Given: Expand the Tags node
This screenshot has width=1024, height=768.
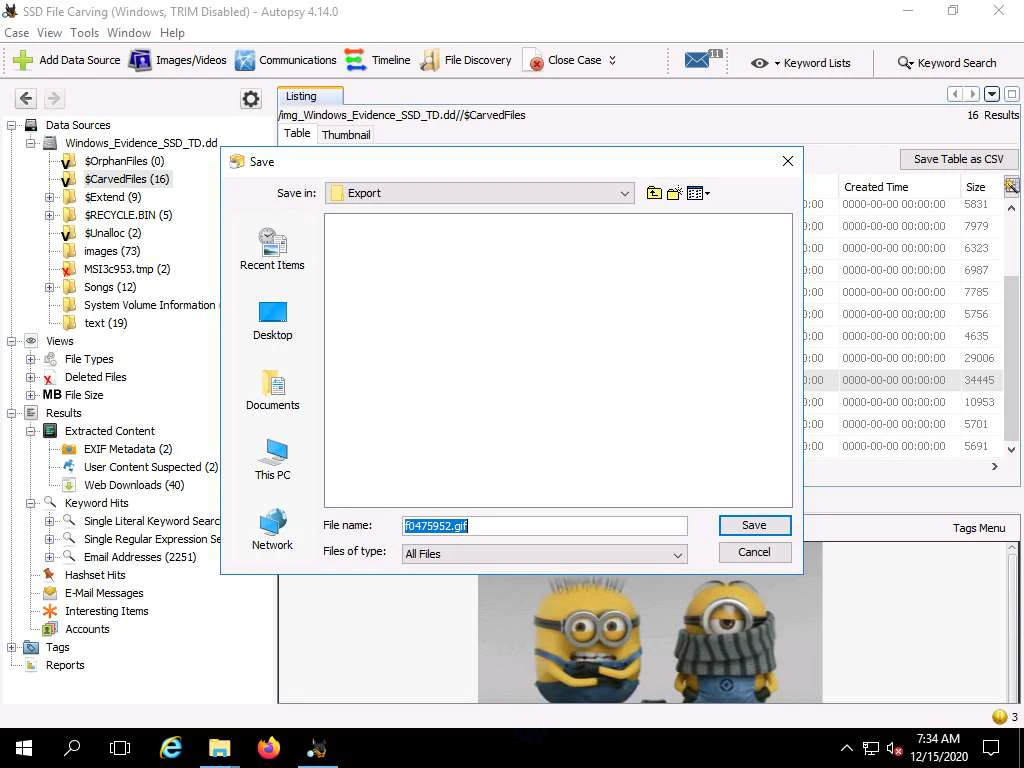Looking at the screenshot, I should pos(11,647).
